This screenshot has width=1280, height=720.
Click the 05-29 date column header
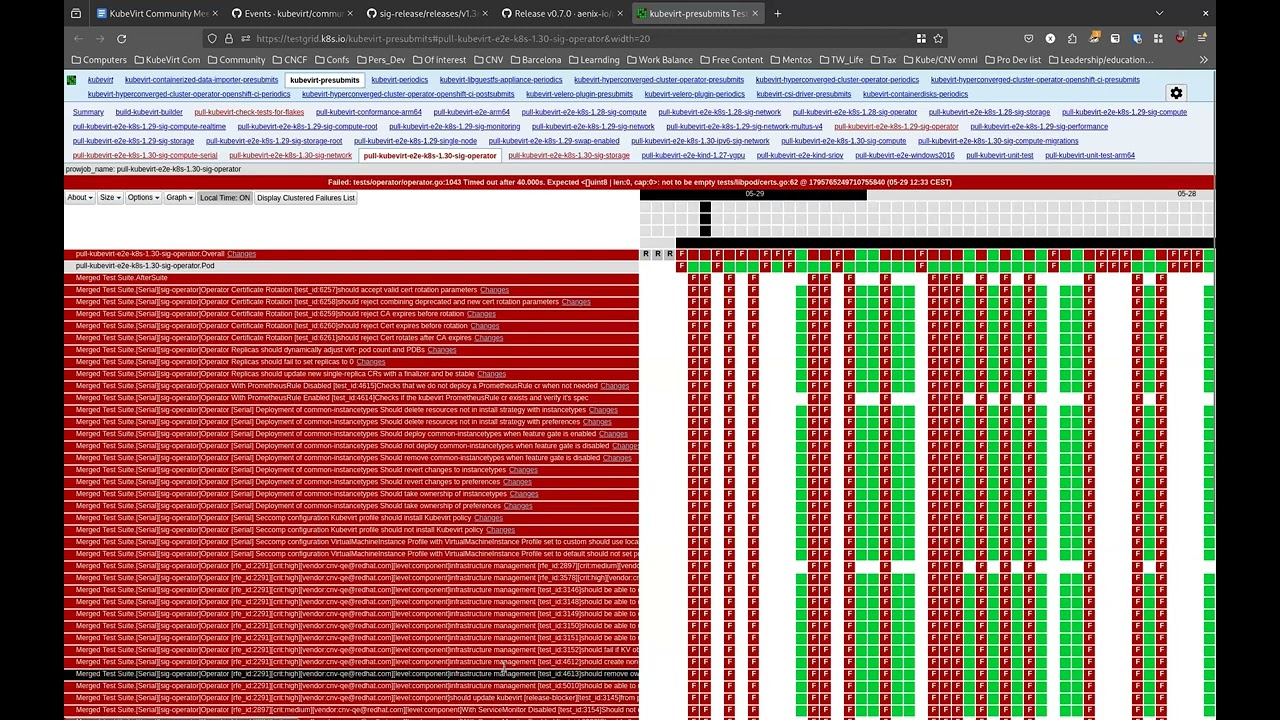(x=755, y=194)
